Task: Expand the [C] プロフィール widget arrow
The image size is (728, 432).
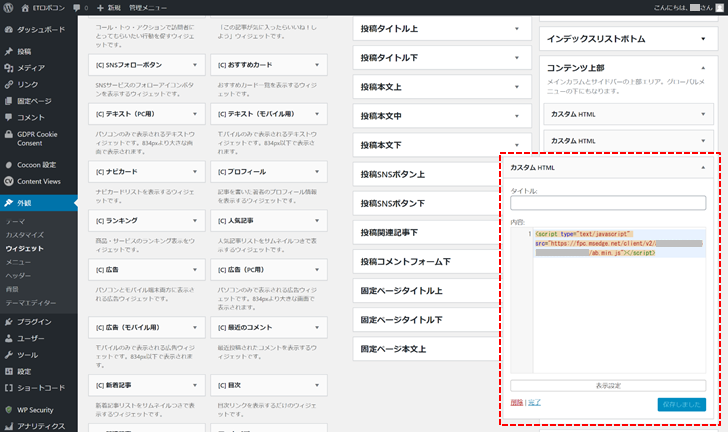Action: 317,172
